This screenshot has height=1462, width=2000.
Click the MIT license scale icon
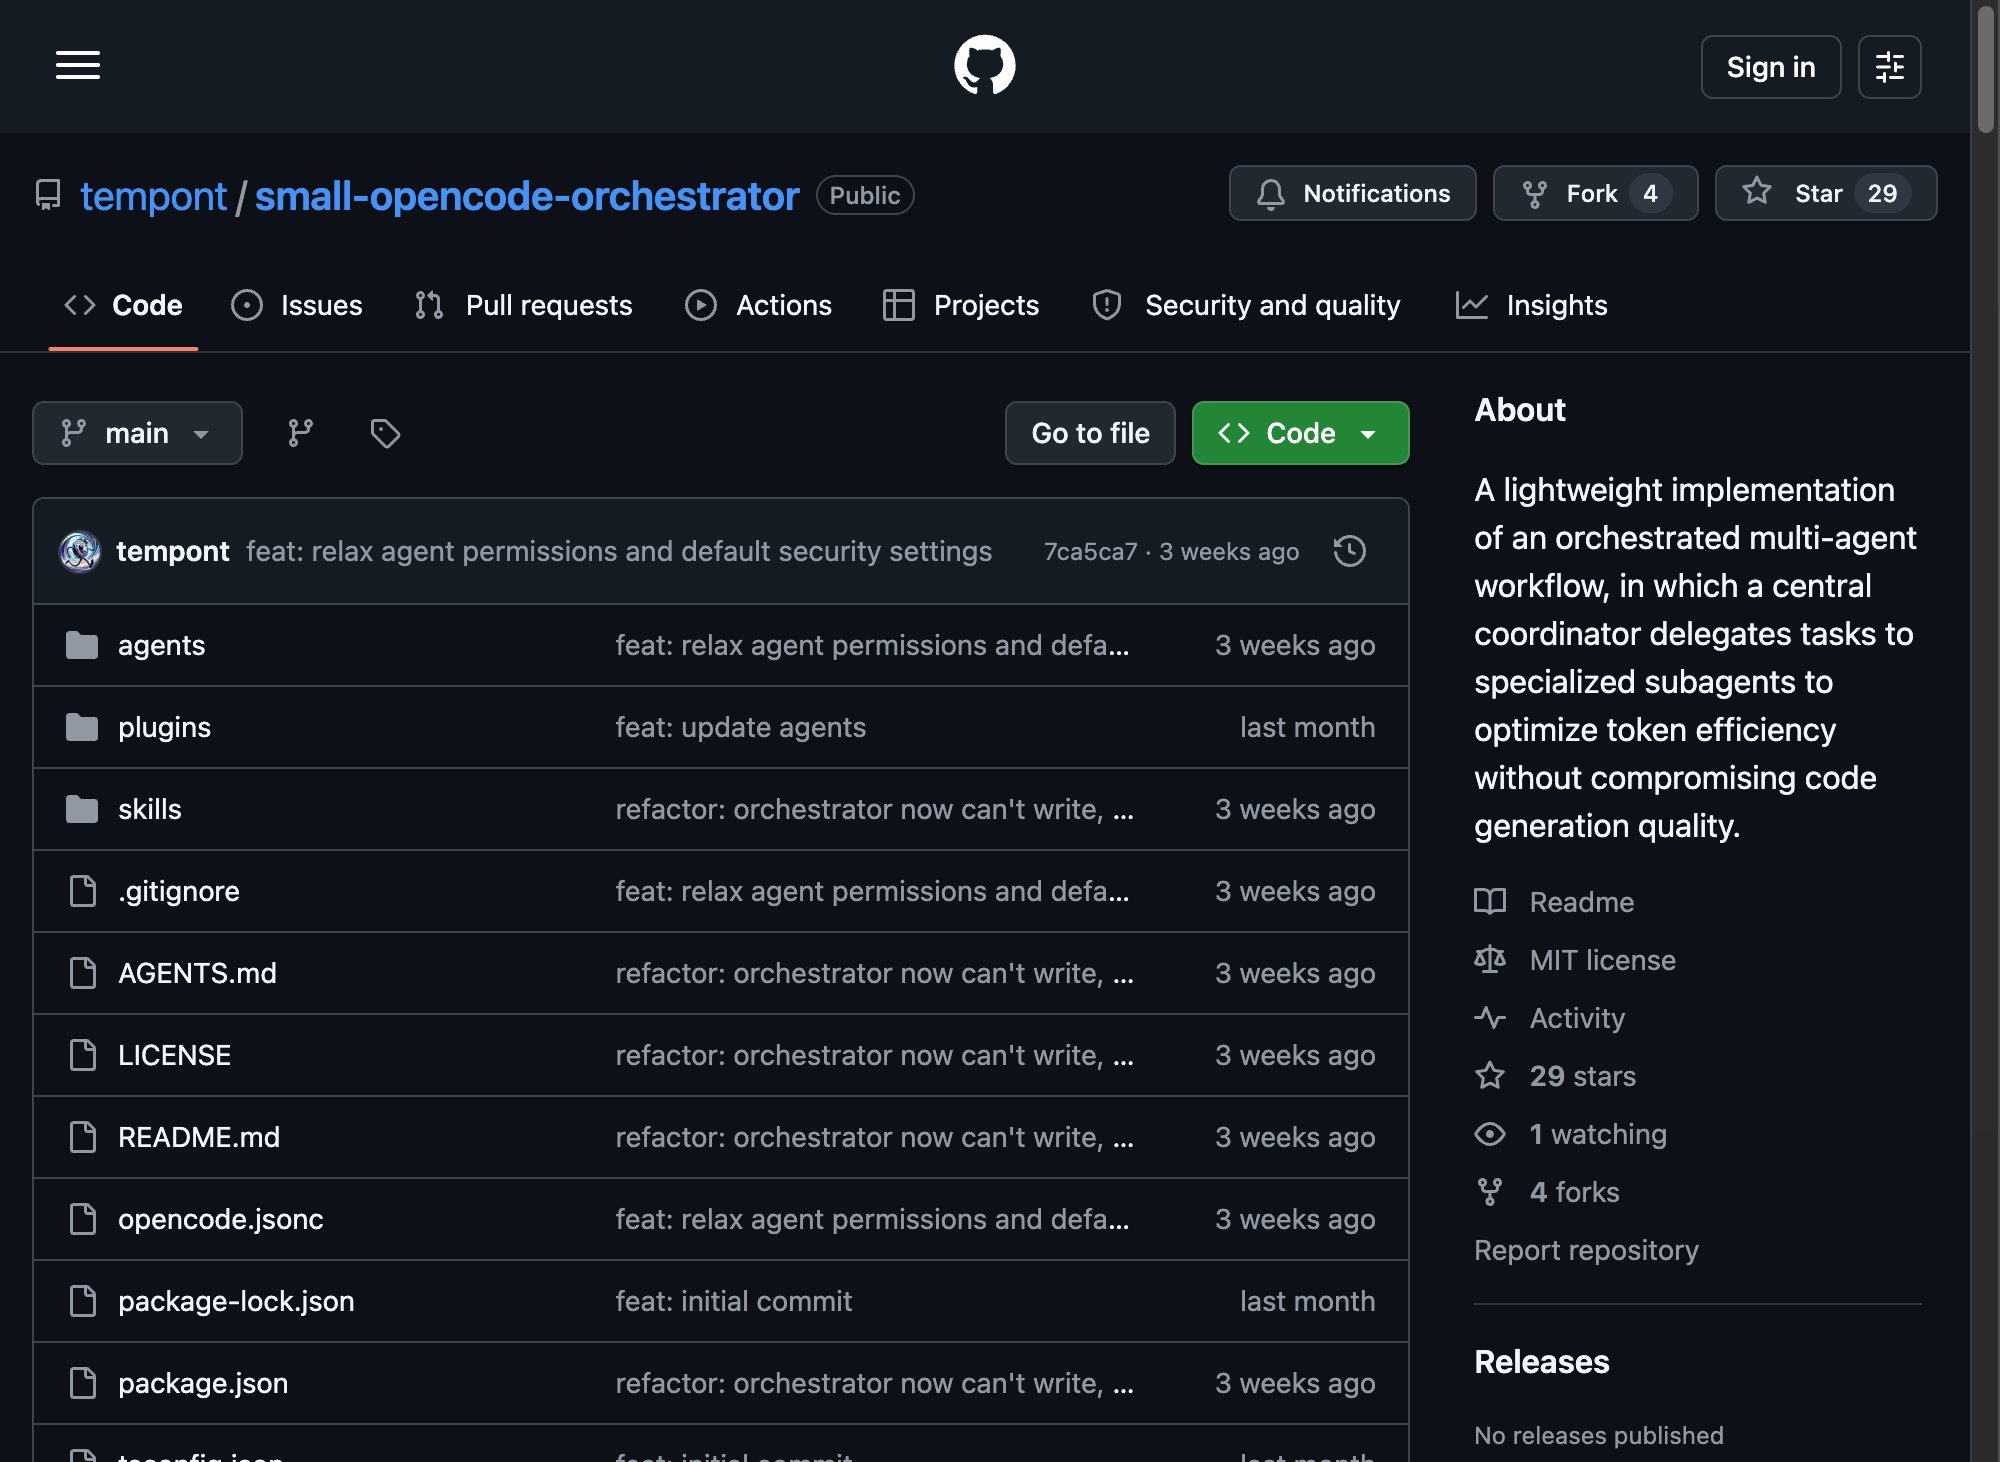coord(1490,960)
